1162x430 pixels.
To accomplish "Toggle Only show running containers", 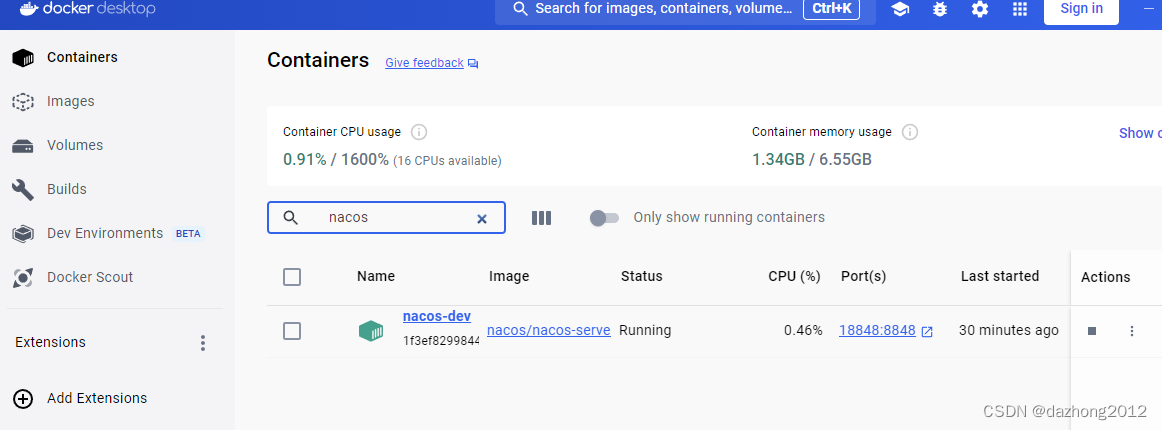I will [x=604, y=218].
